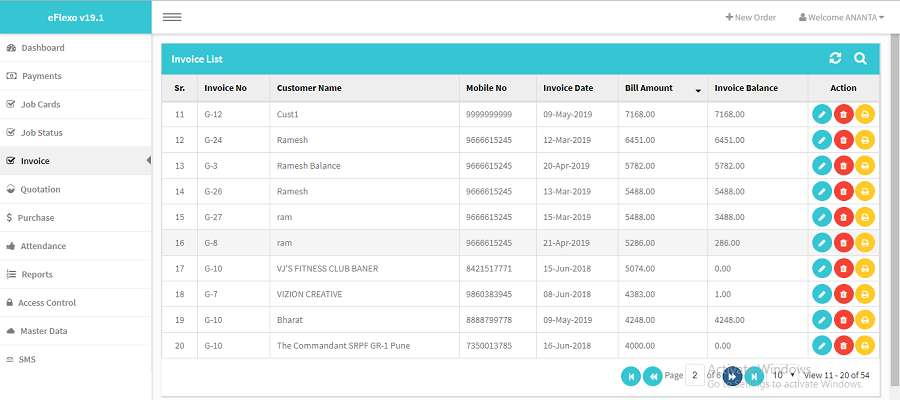The height and width of the screenshot is (400, 900).
Task: Edit the VIZION CREATIVE invoice
Action: point(821,294)
